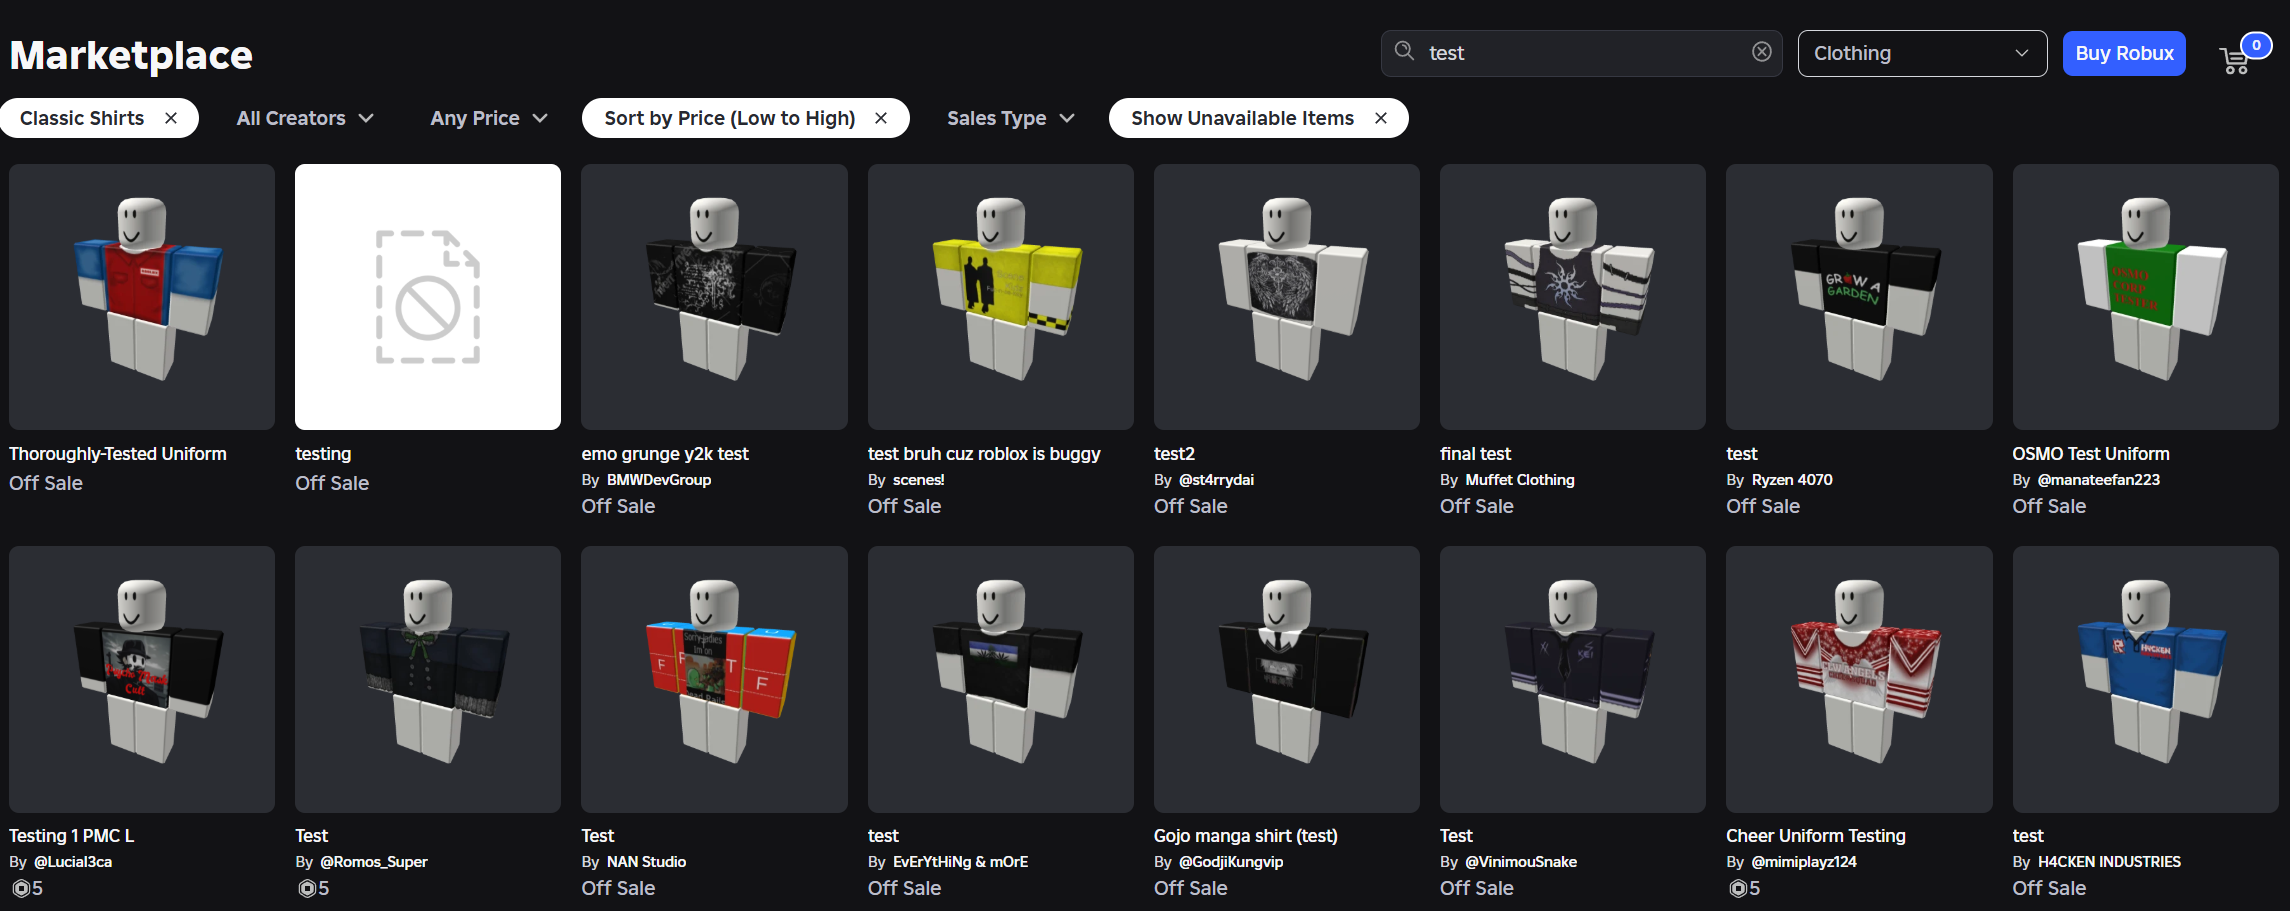Click Off Sale label under OSMO Test Uniform
The width and height of the screenshot is (2290, 911).
(x=2049, y=506)
